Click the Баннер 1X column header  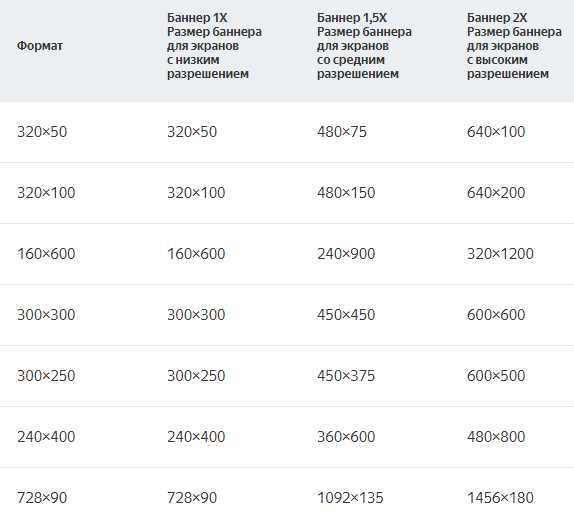click(214, 46)
